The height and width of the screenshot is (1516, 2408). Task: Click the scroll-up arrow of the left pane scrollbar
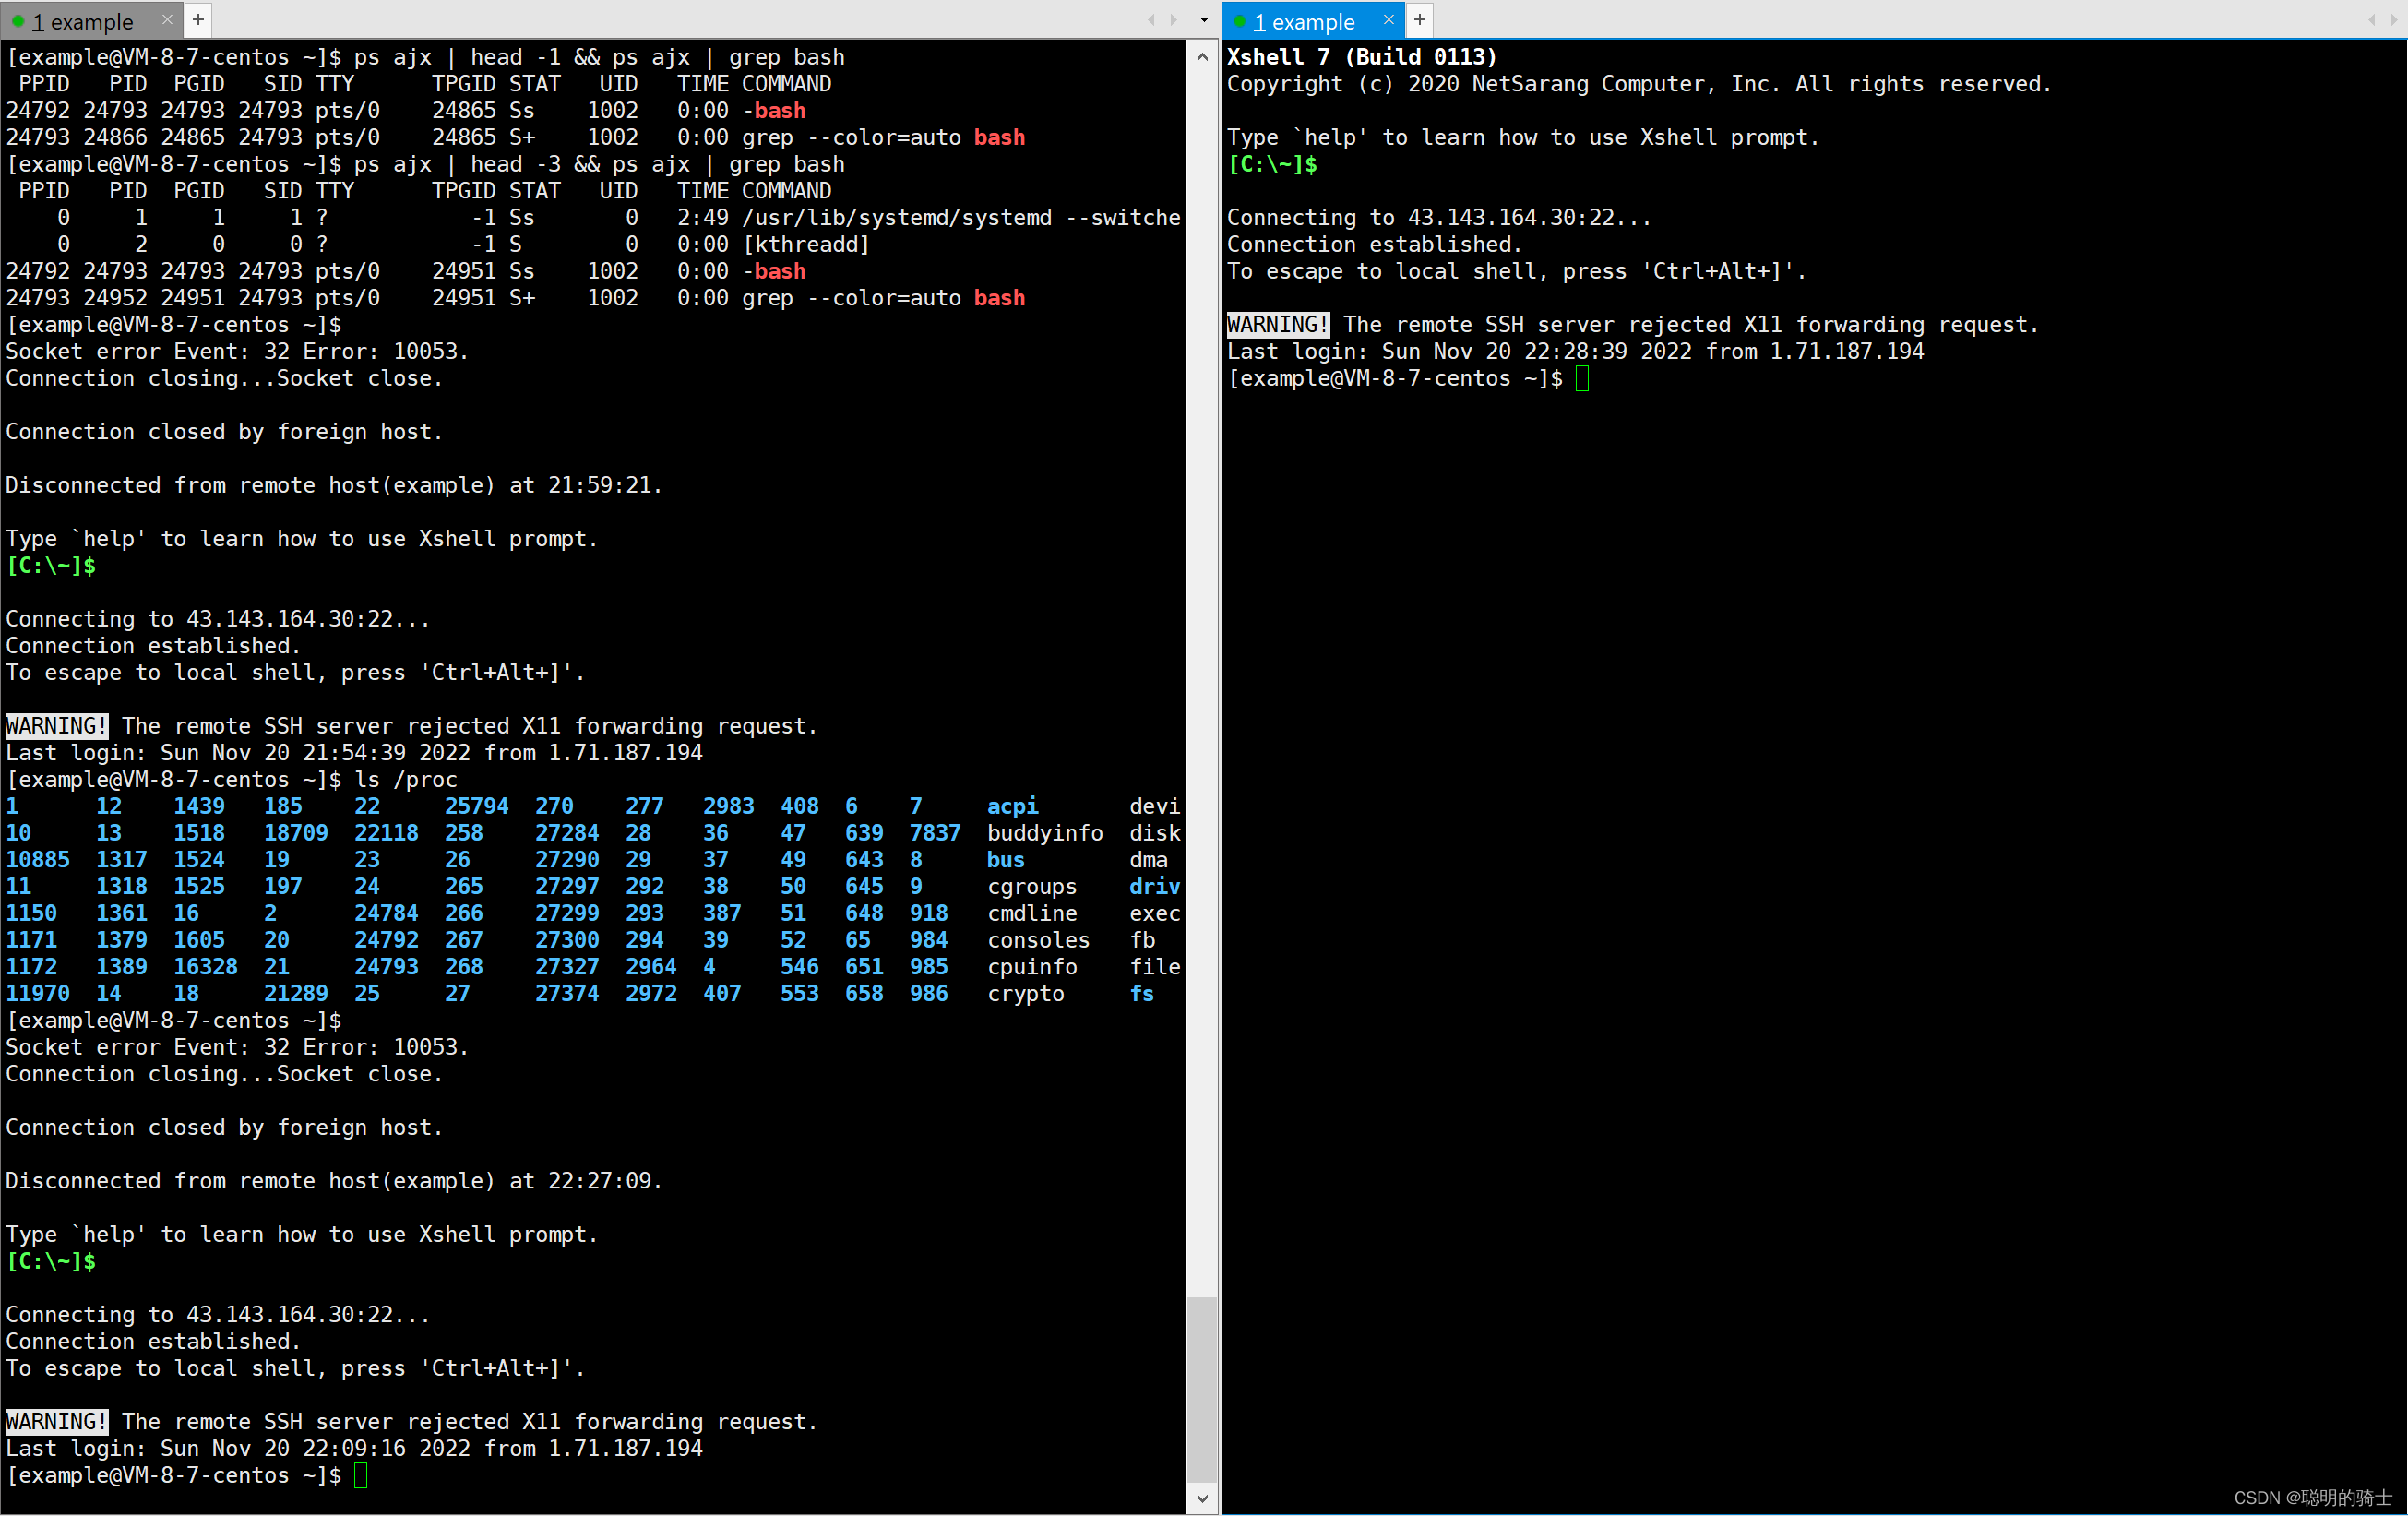point(1202,57)
